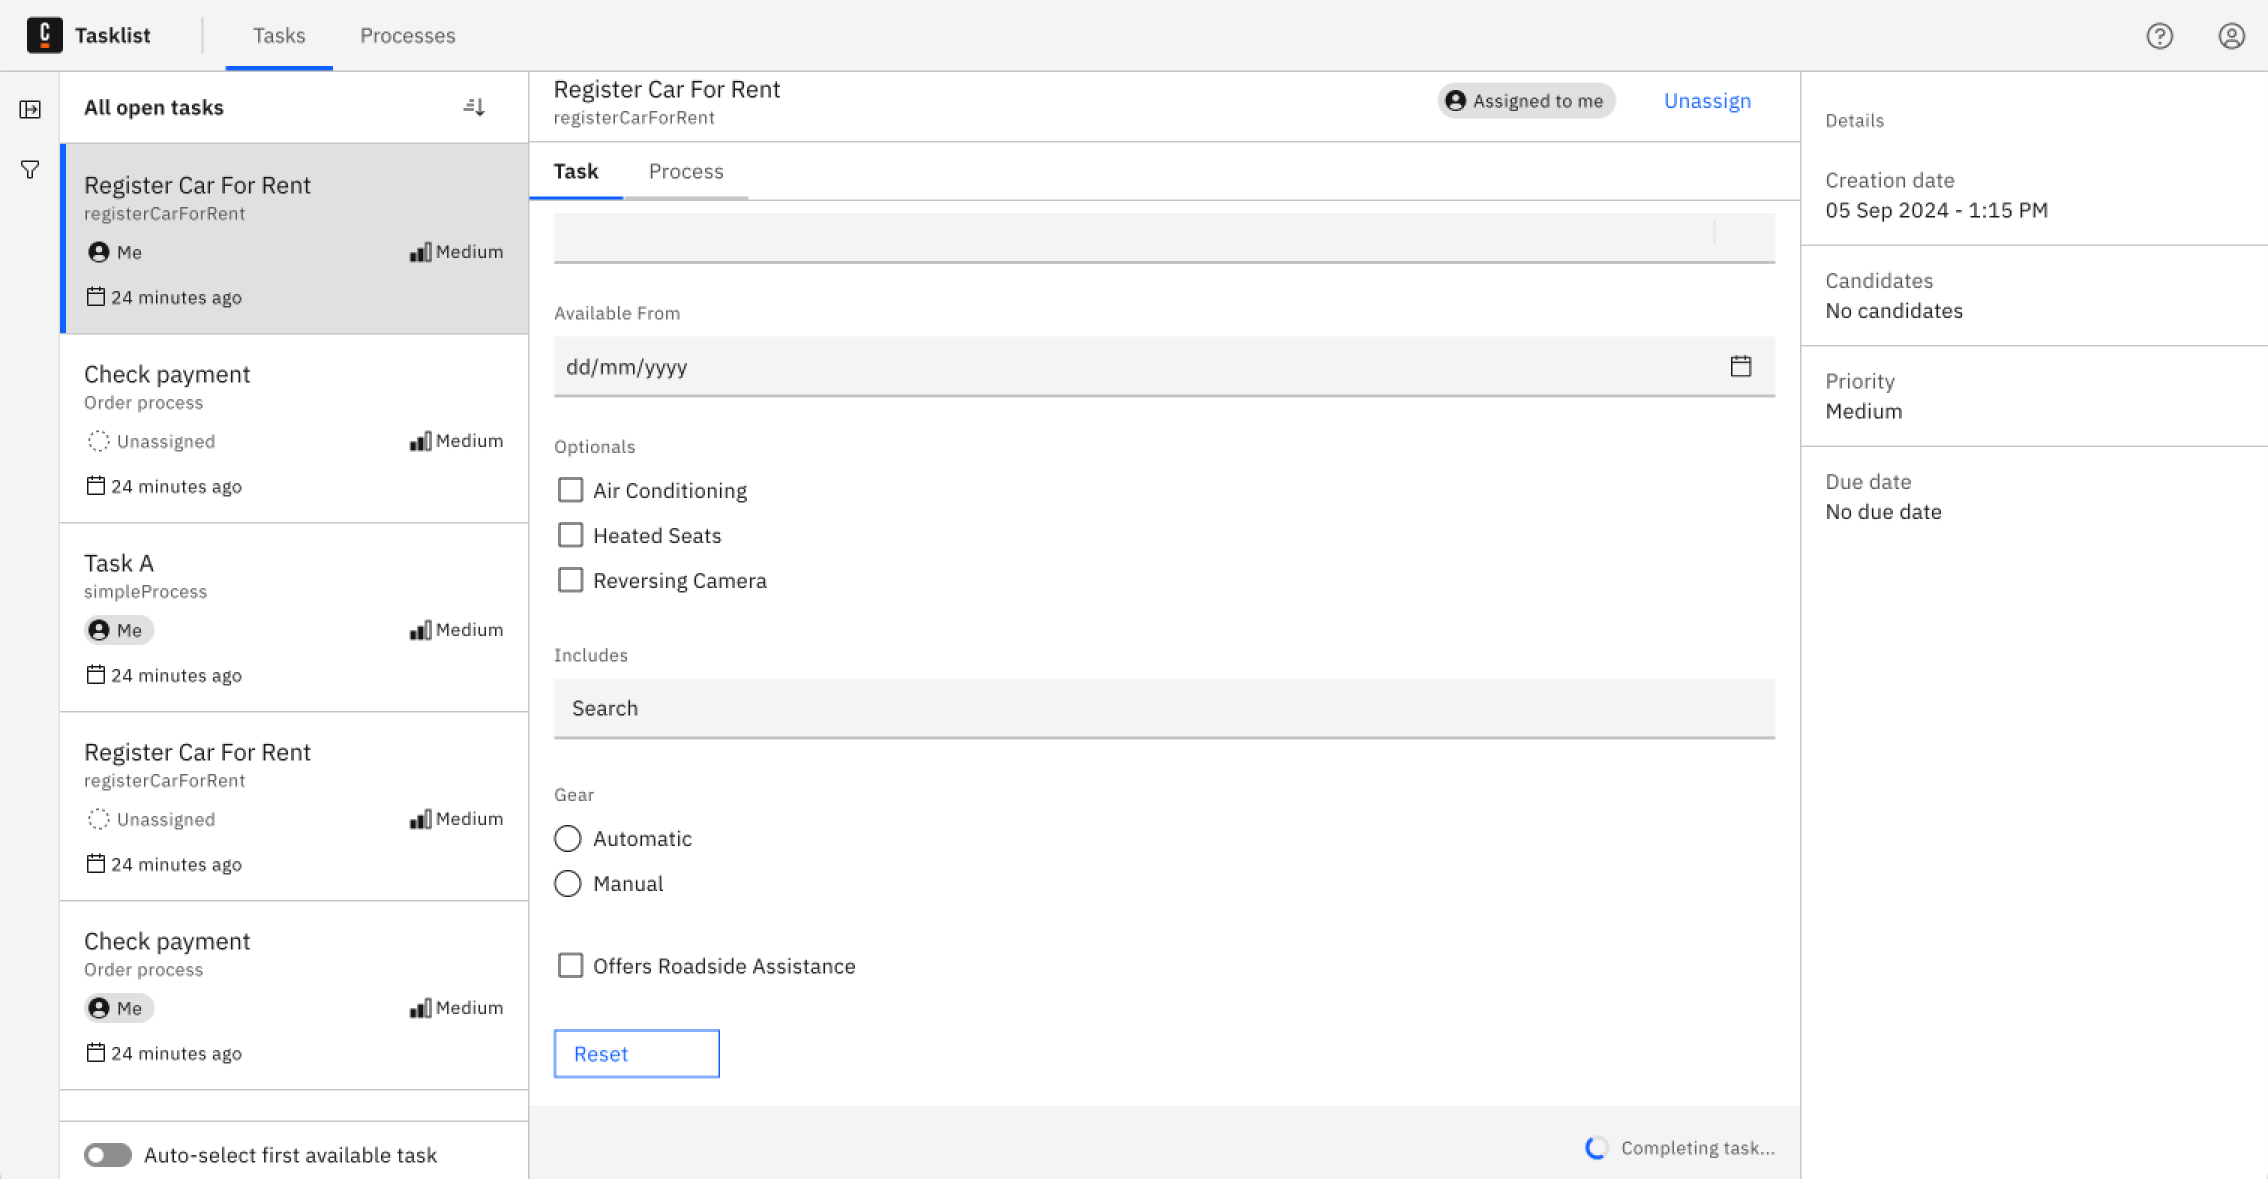This screenshot has width=2268, height=1179.
Task: Select Manual gear
Action: 567,883
